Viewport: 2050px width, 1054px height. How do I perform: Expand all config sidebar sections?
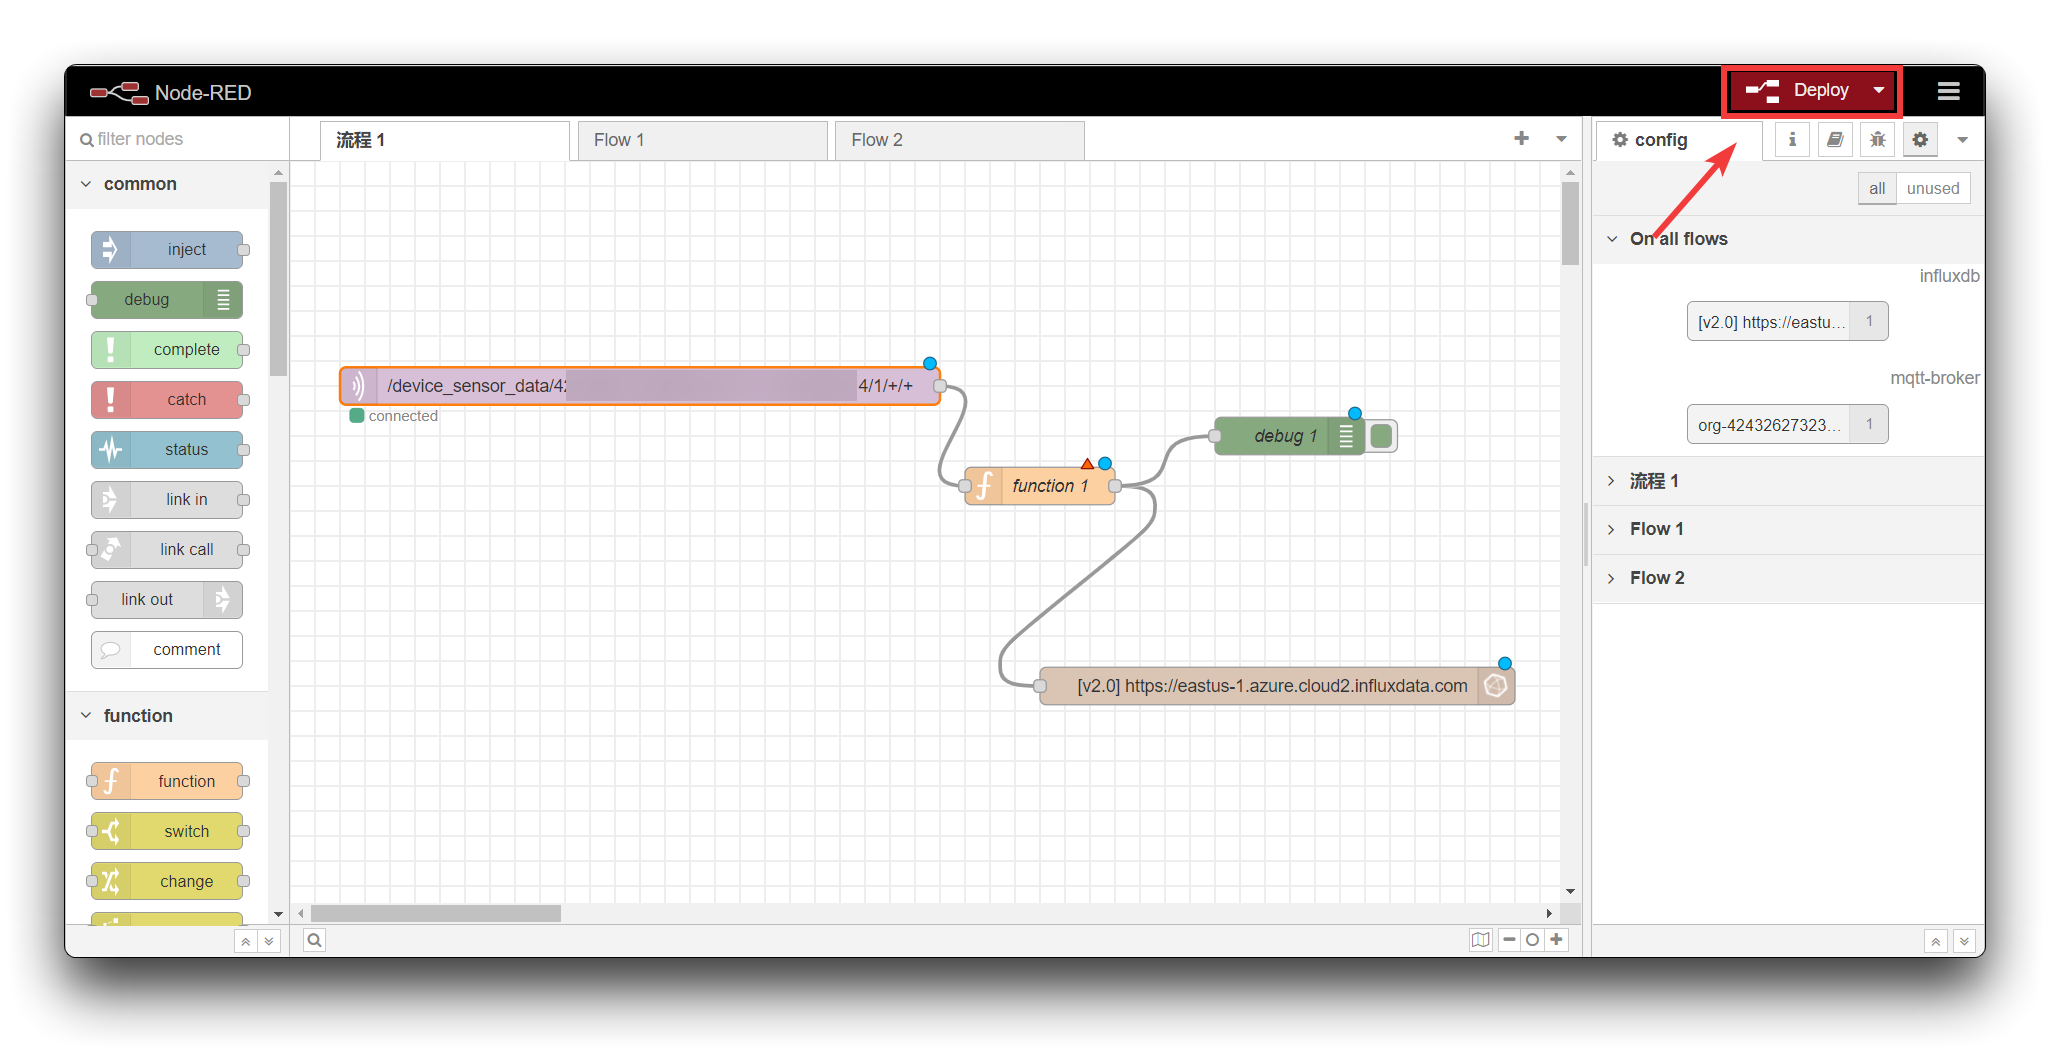point(1964,941)
